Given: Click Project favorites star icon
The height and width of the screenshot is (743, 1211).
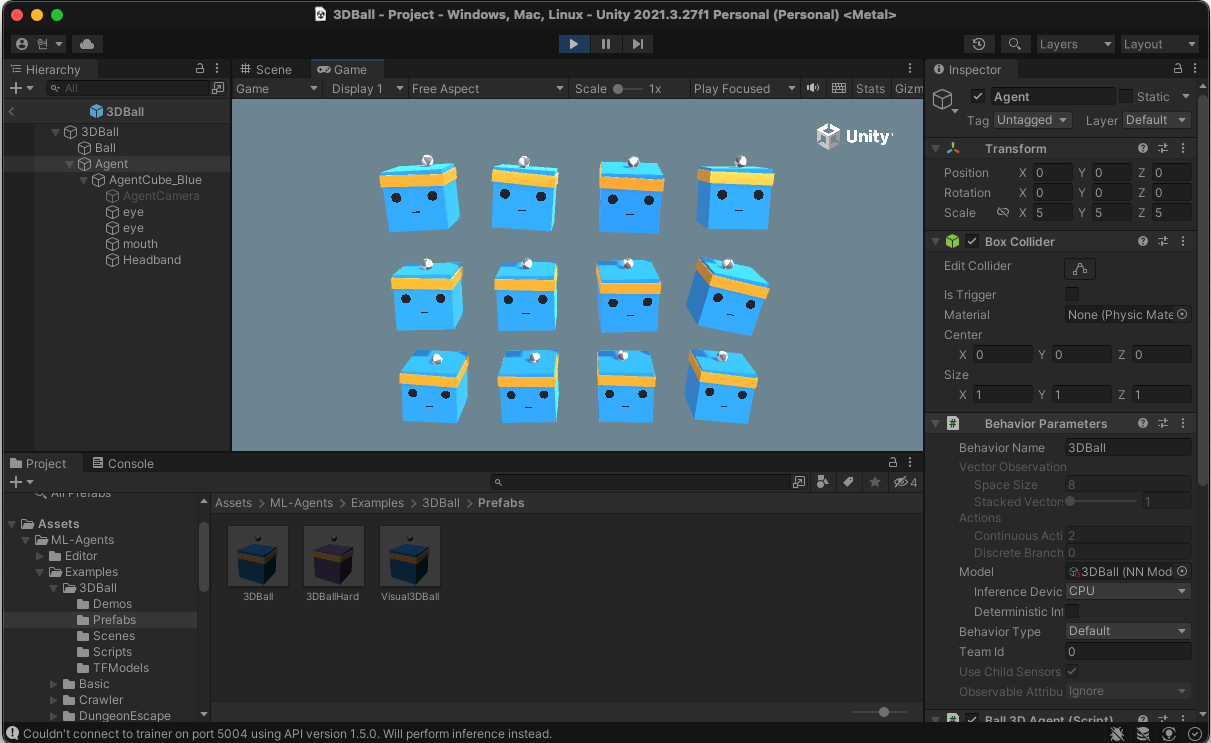Looking at the screenshot, I should tap(875, 482).
